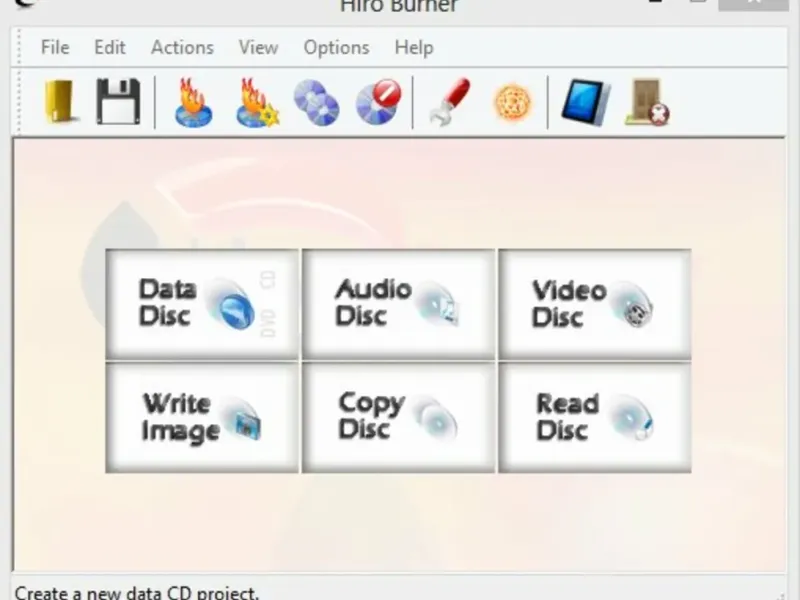Open the Help menu
Image resolution: width=800 pixels, height=600 pixels.
(414, 47)
